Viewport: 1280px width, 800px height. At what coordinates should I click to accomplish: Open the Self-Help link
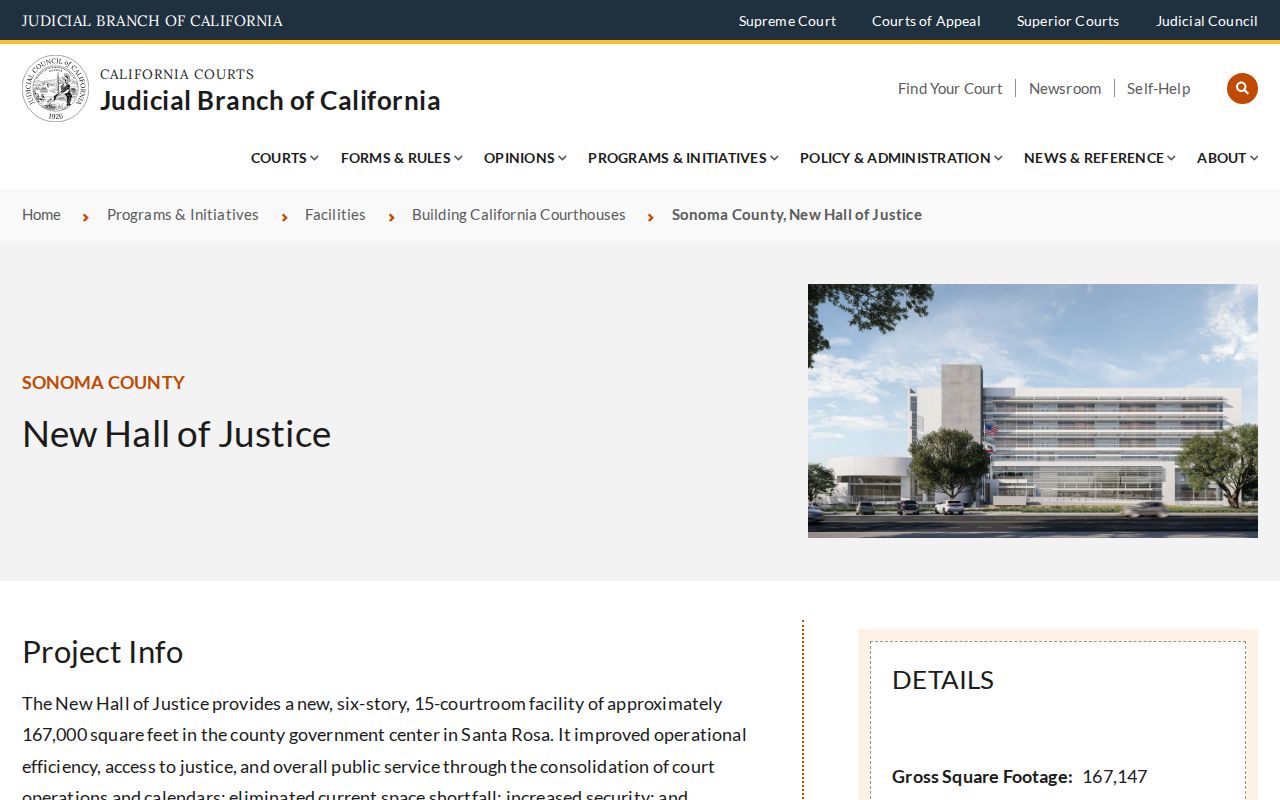(x=1158, y=88)
